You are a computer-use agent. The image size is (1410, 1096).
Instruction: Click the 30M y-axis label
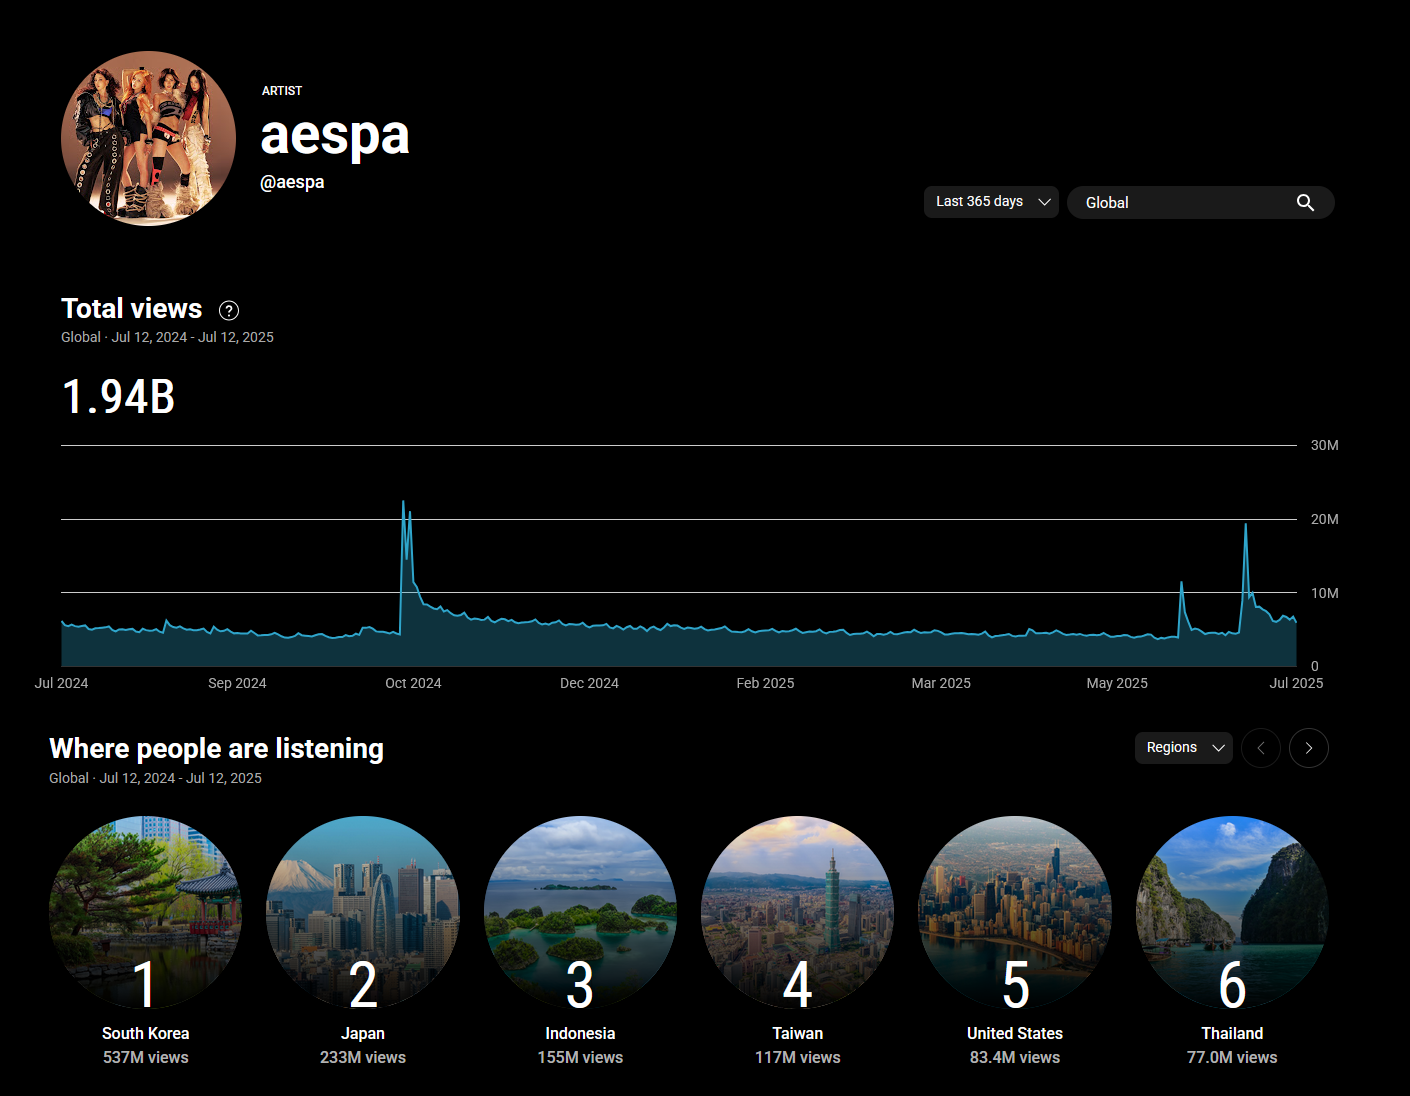(1324, 445)
